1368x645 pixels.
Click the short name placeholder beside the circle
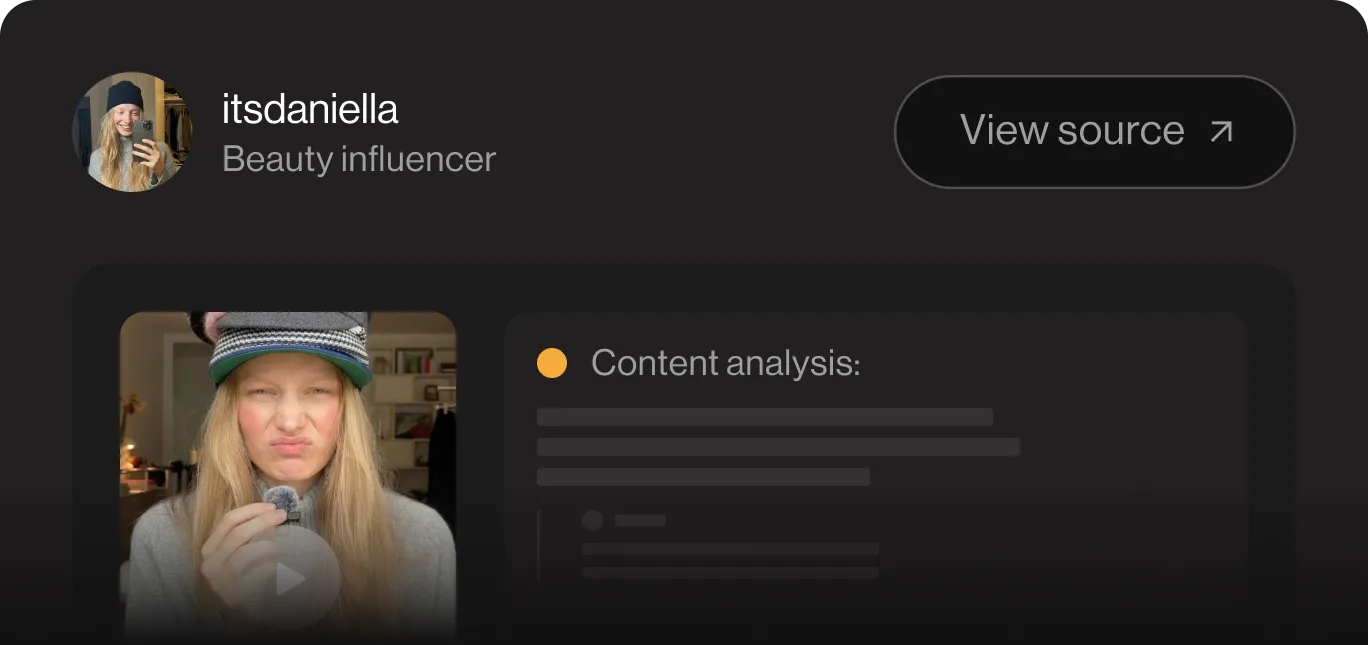[x=640, y=520]
